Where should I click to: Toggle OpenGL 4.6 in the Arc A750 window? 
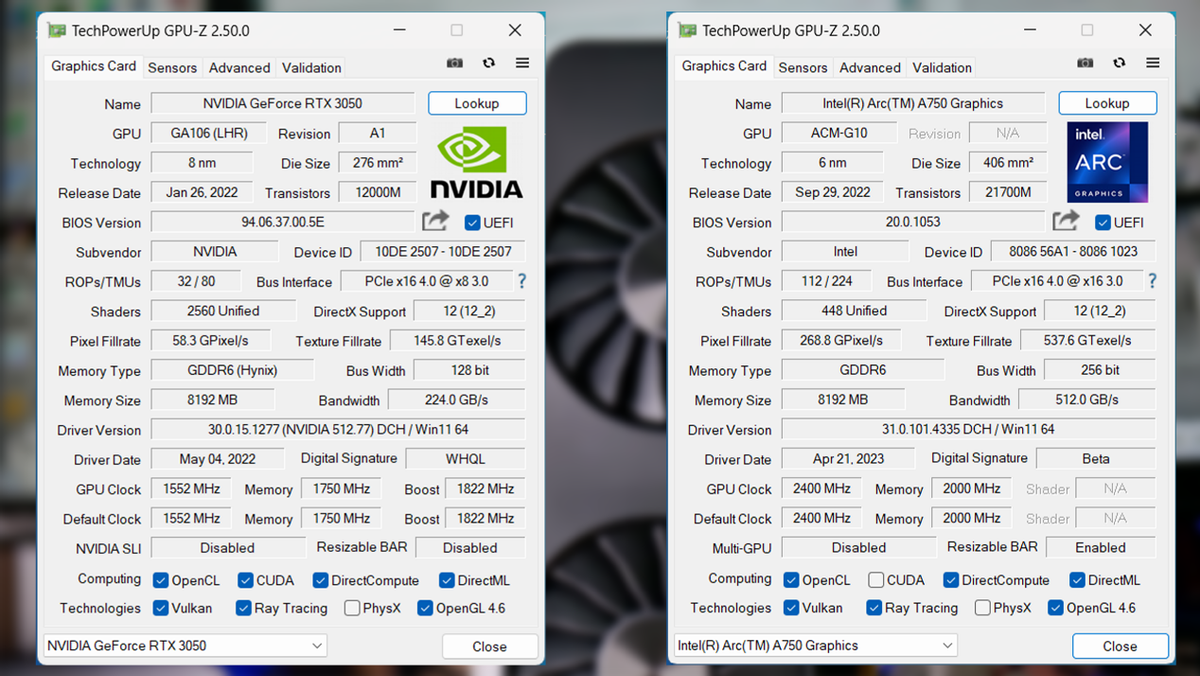(1056, 608)
